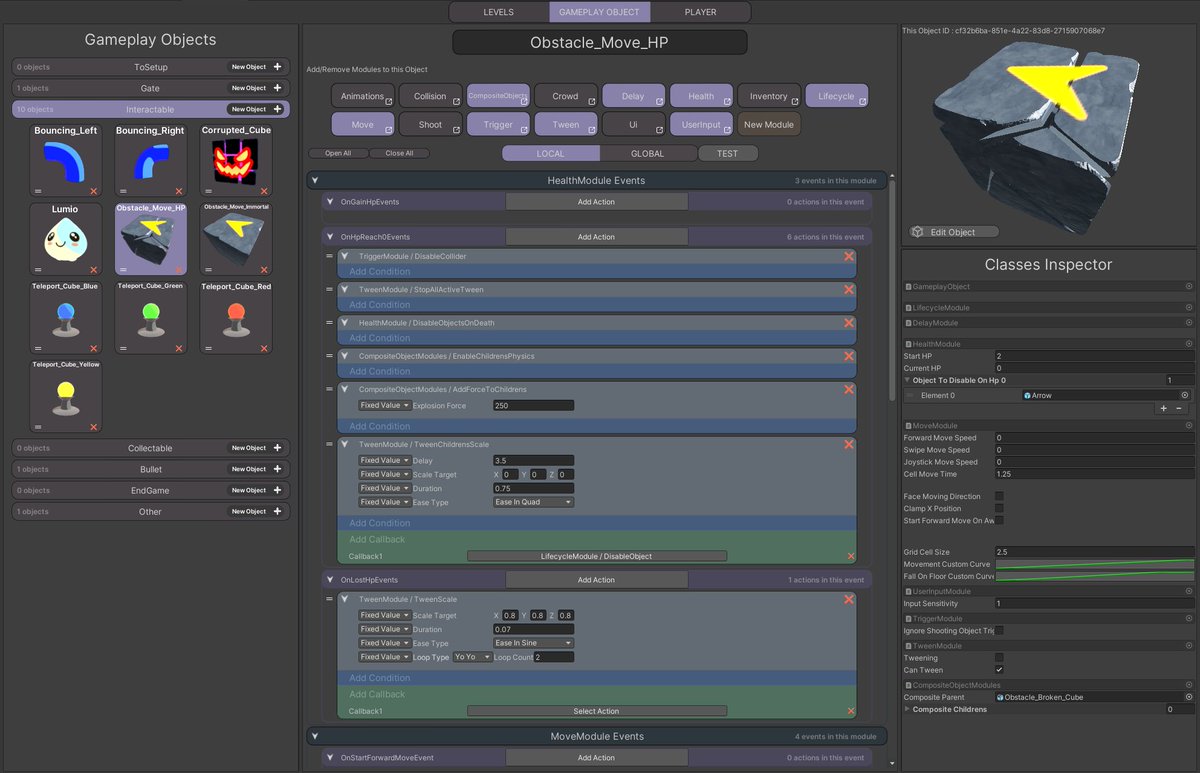Delete the Corrupted_Cube object with red X
Screen dimensions: 1200x773
264,190
